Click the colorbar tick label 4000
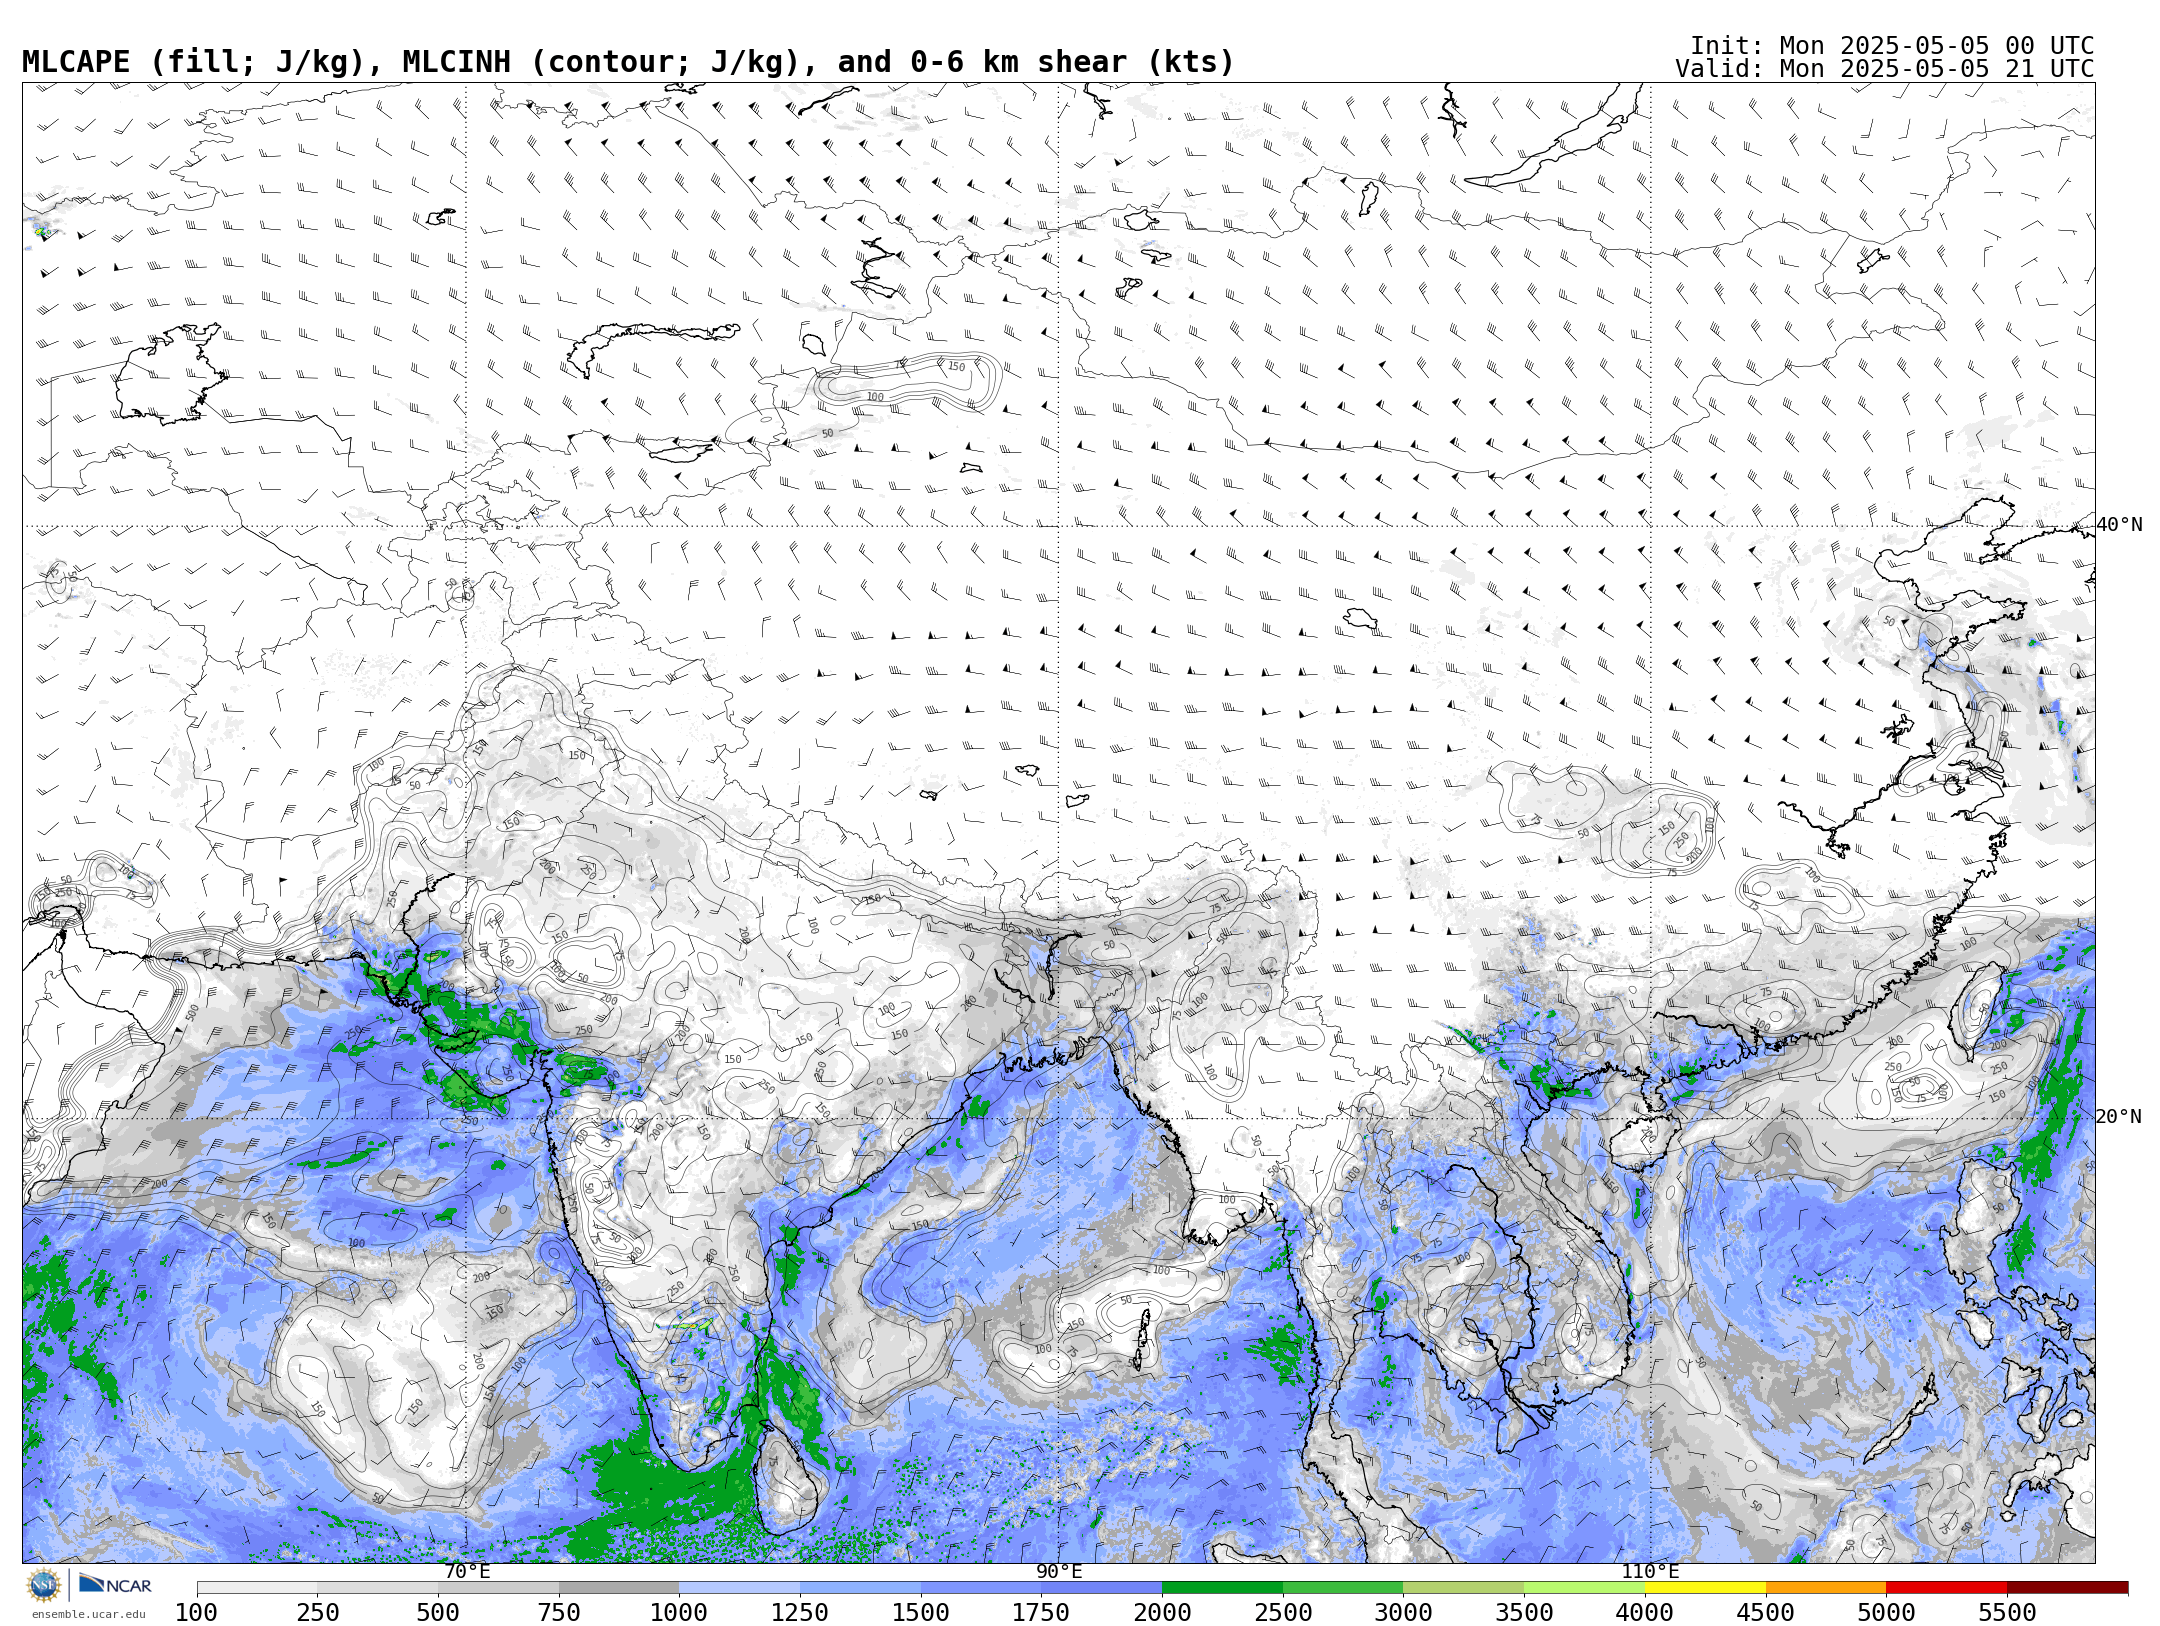Viewport: 2160px width, 1626px height. click(1645, 1613)
